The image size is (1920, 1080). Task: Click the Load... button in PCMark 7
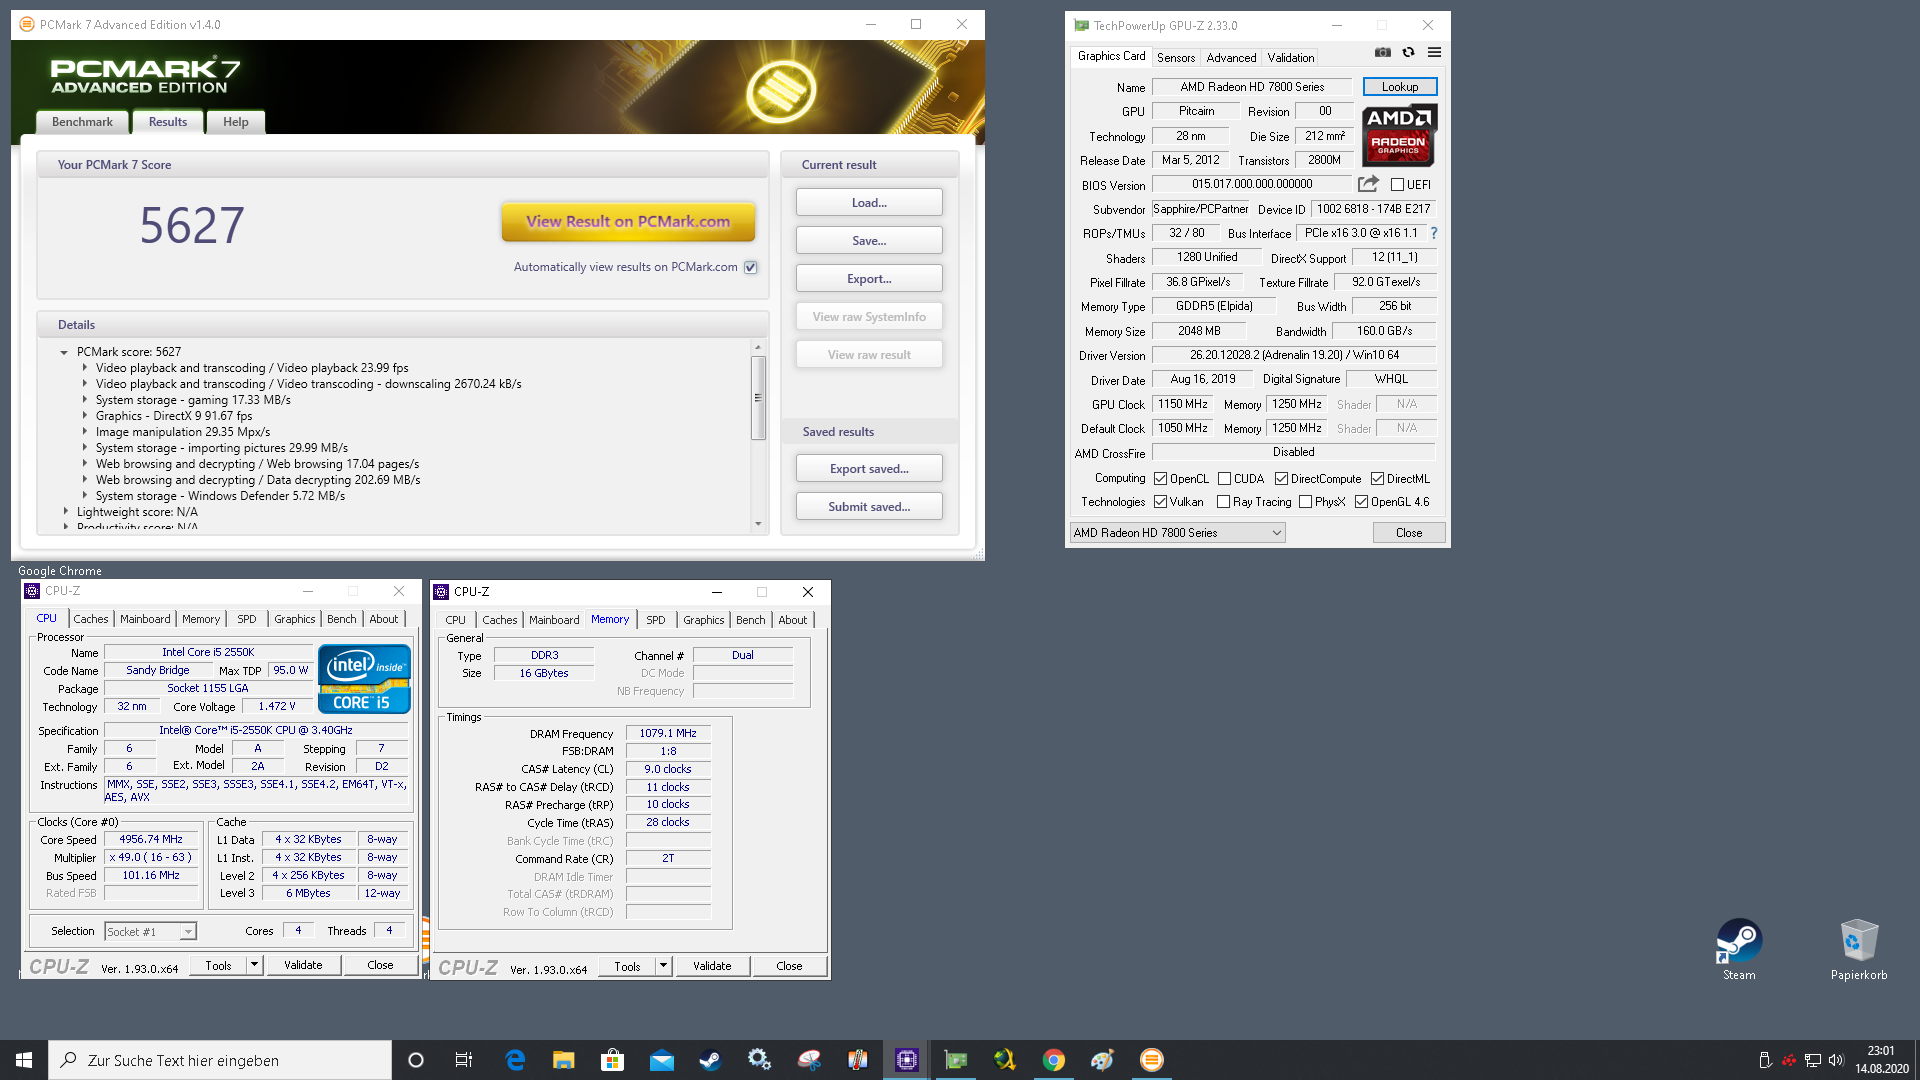(869, 203)
